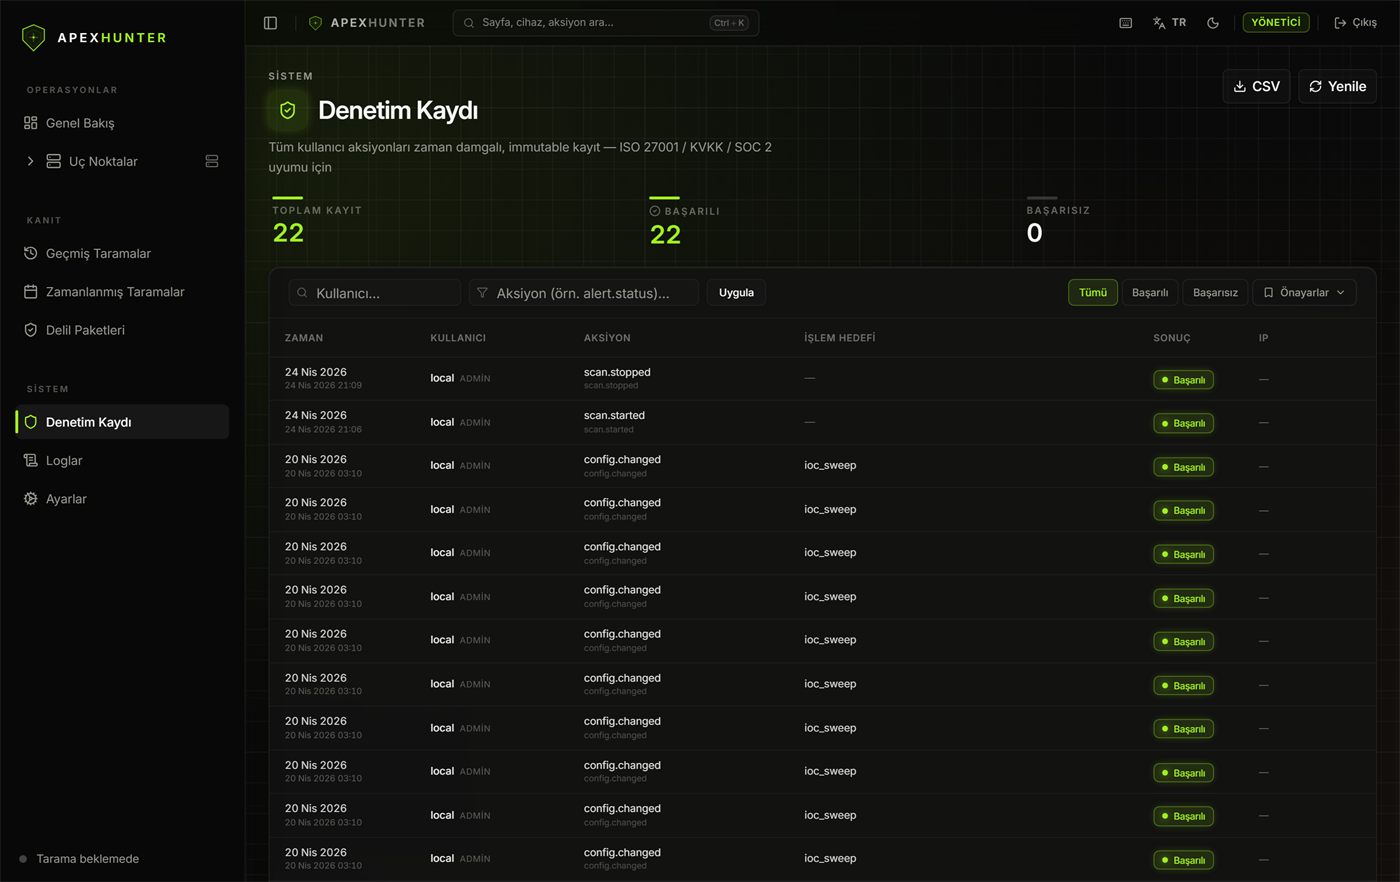Open Ayarlar gear icon in sidebar
The image size is (1400, 882).
point(31,499)
